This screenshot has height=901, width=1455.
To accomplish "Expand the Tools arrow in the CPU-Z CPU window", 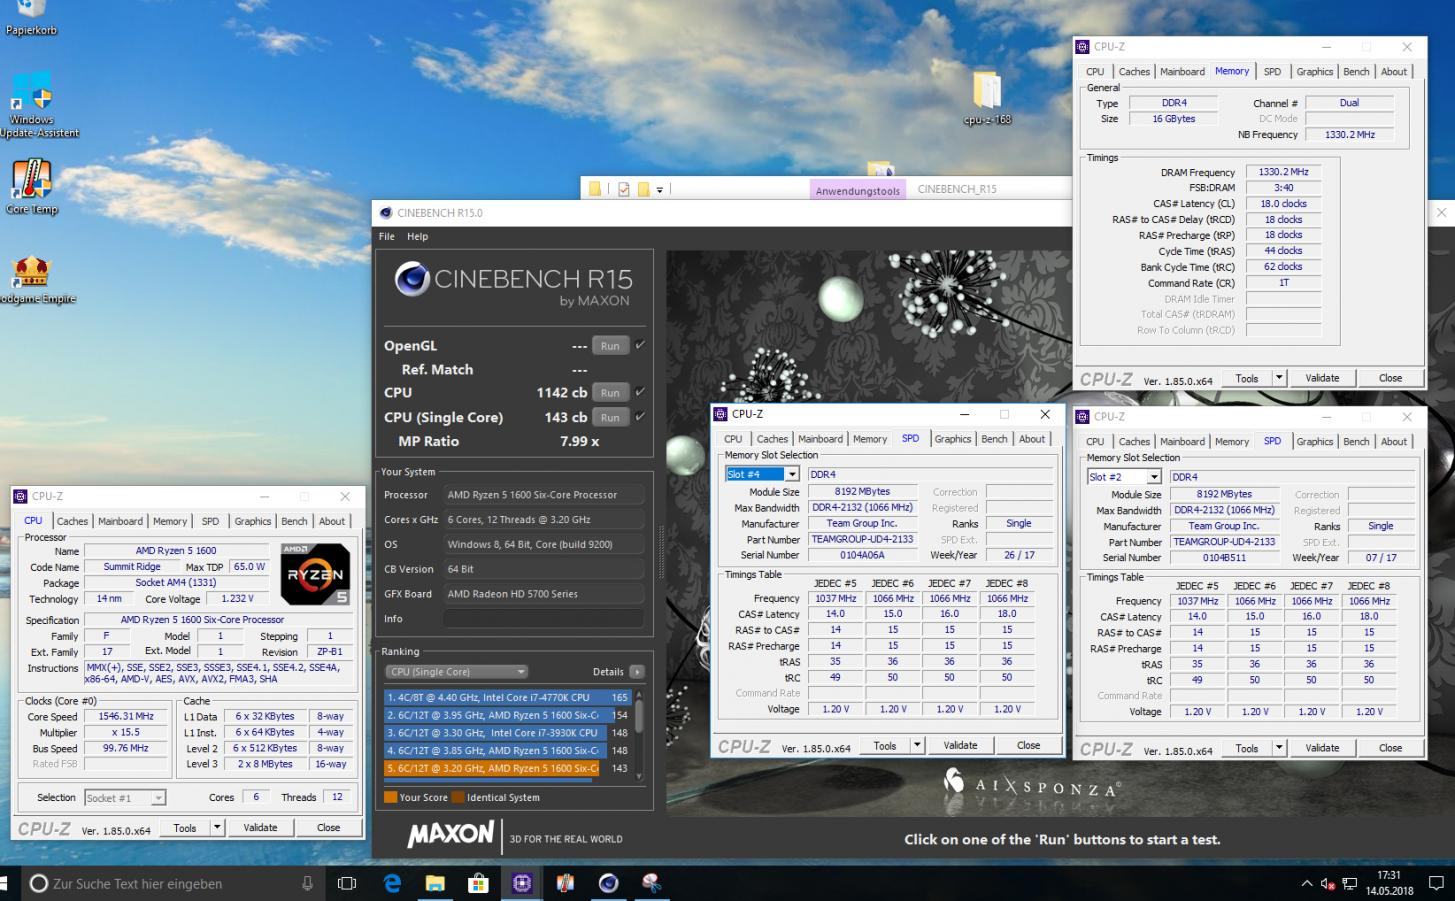I will click(217, 828).
